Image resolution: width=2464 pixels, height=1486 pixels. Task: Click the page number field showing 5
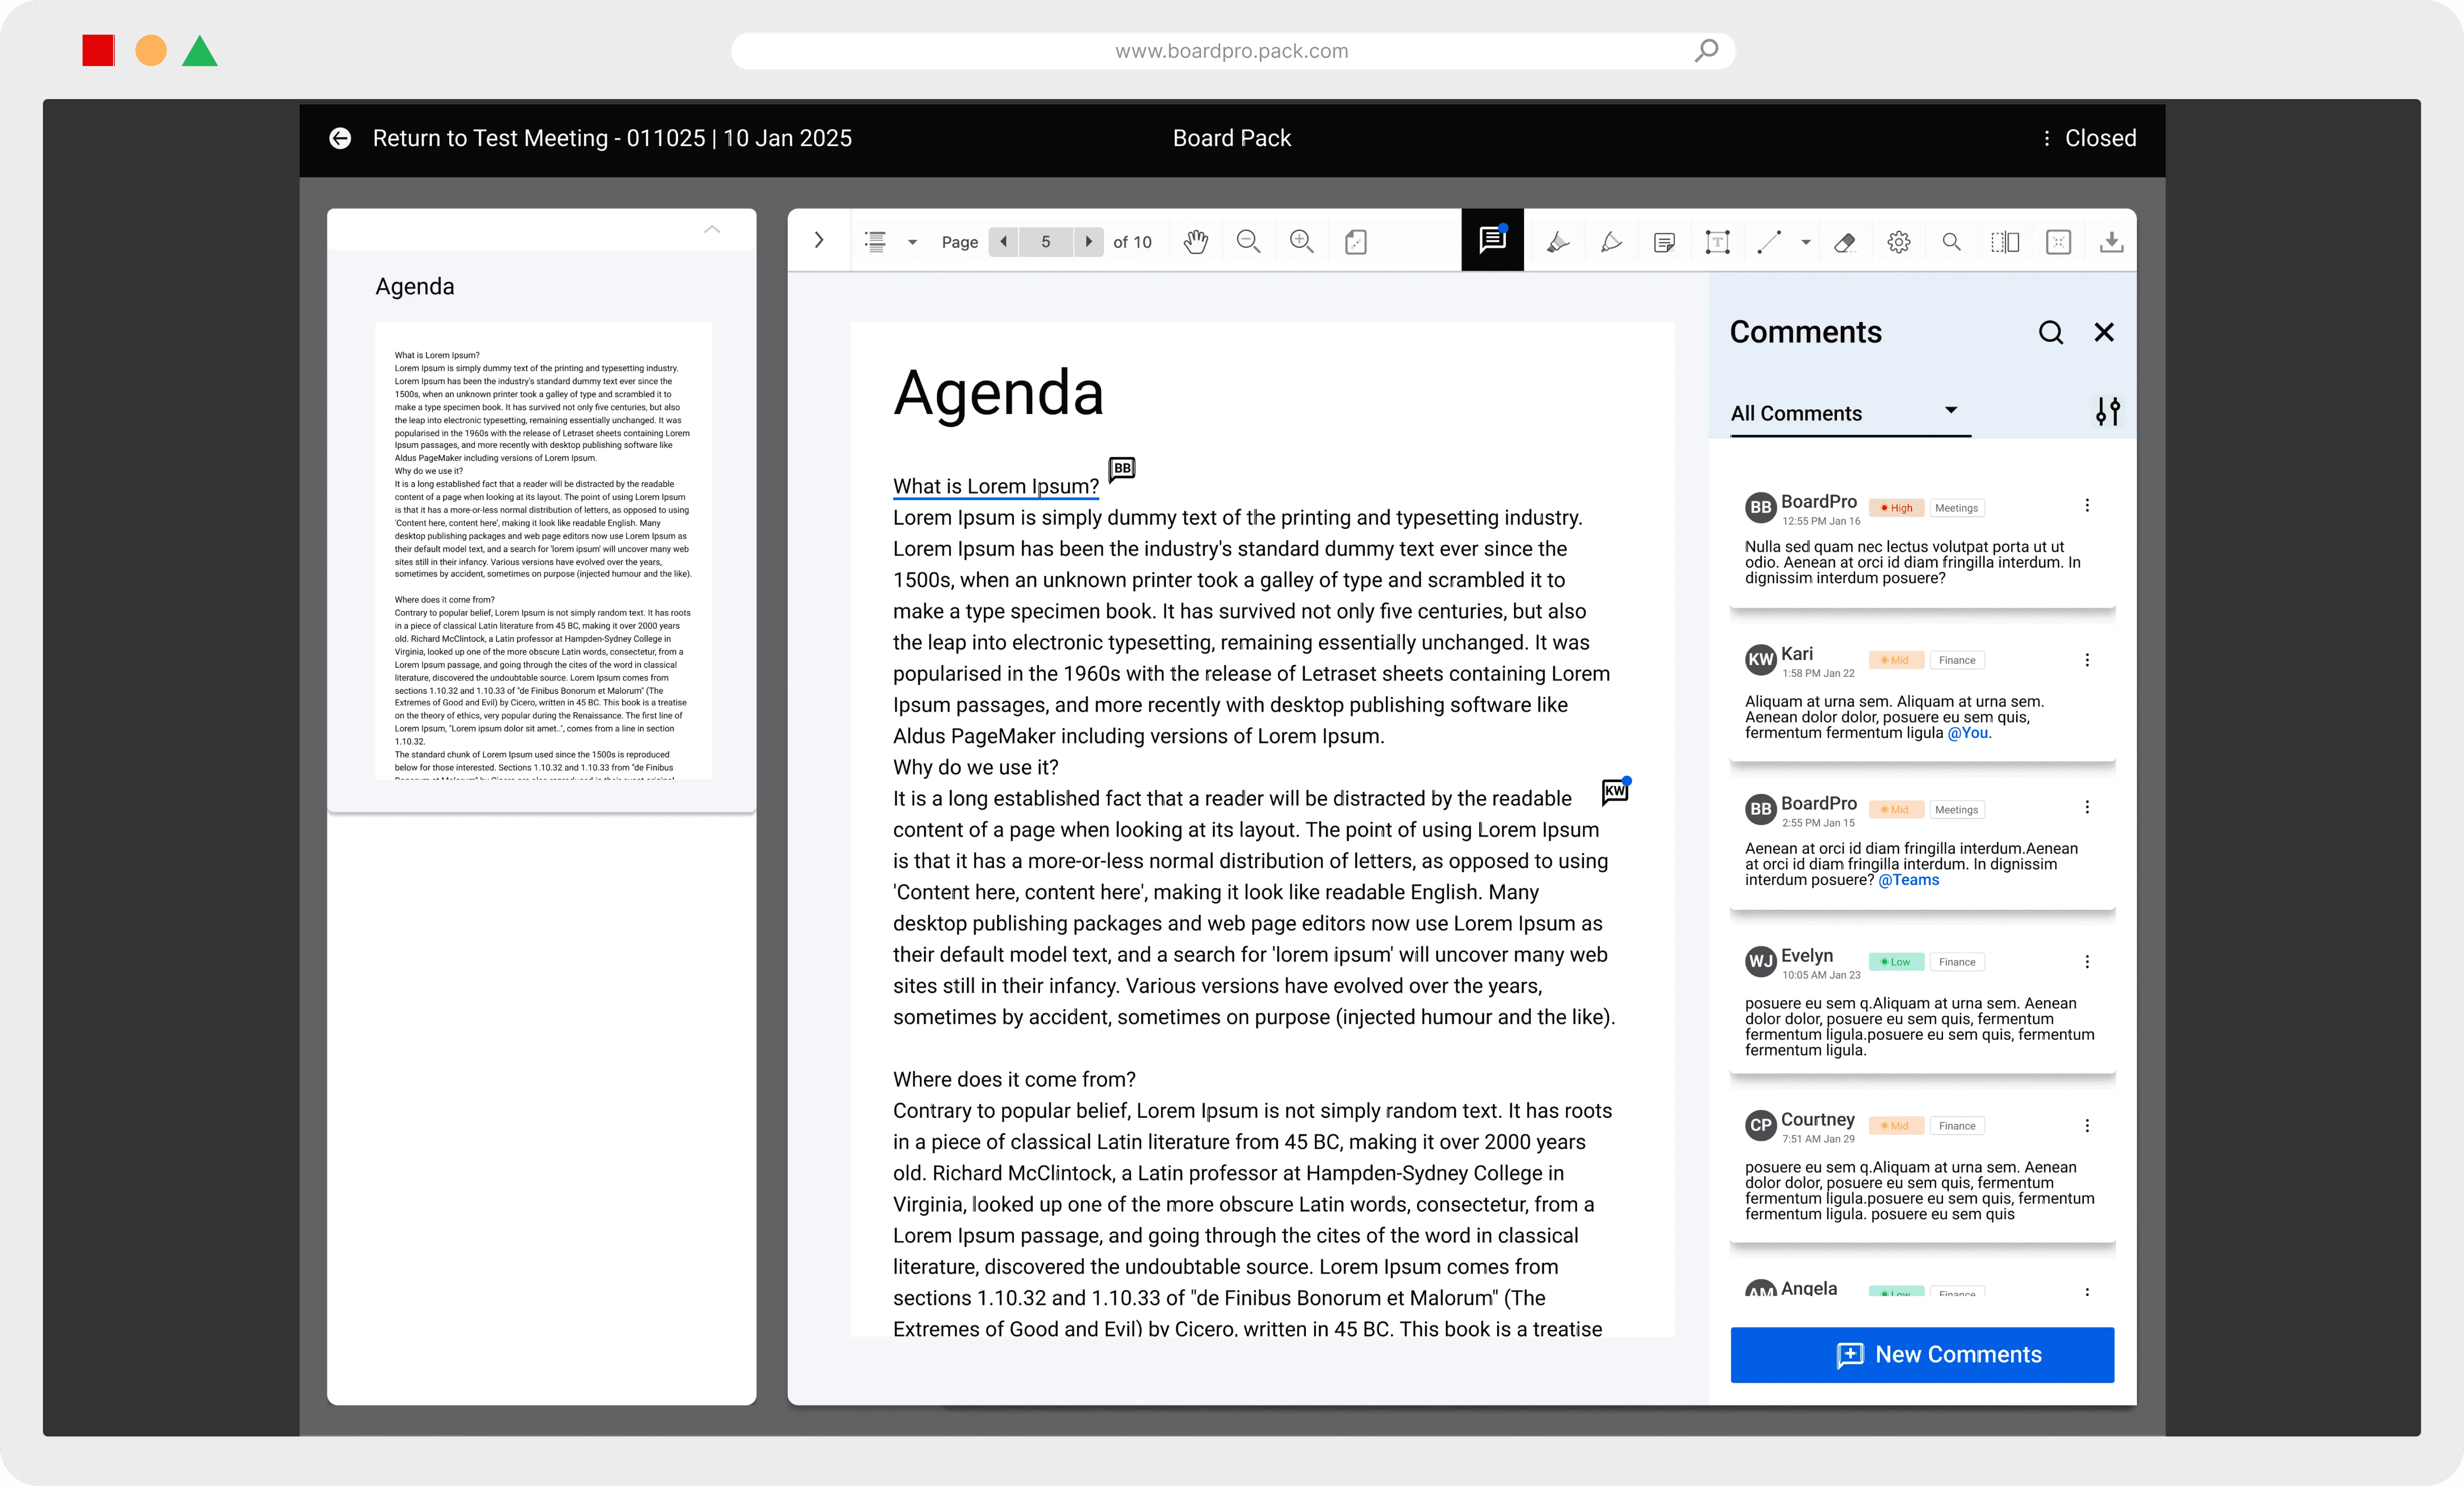[x=1046, y=241]
